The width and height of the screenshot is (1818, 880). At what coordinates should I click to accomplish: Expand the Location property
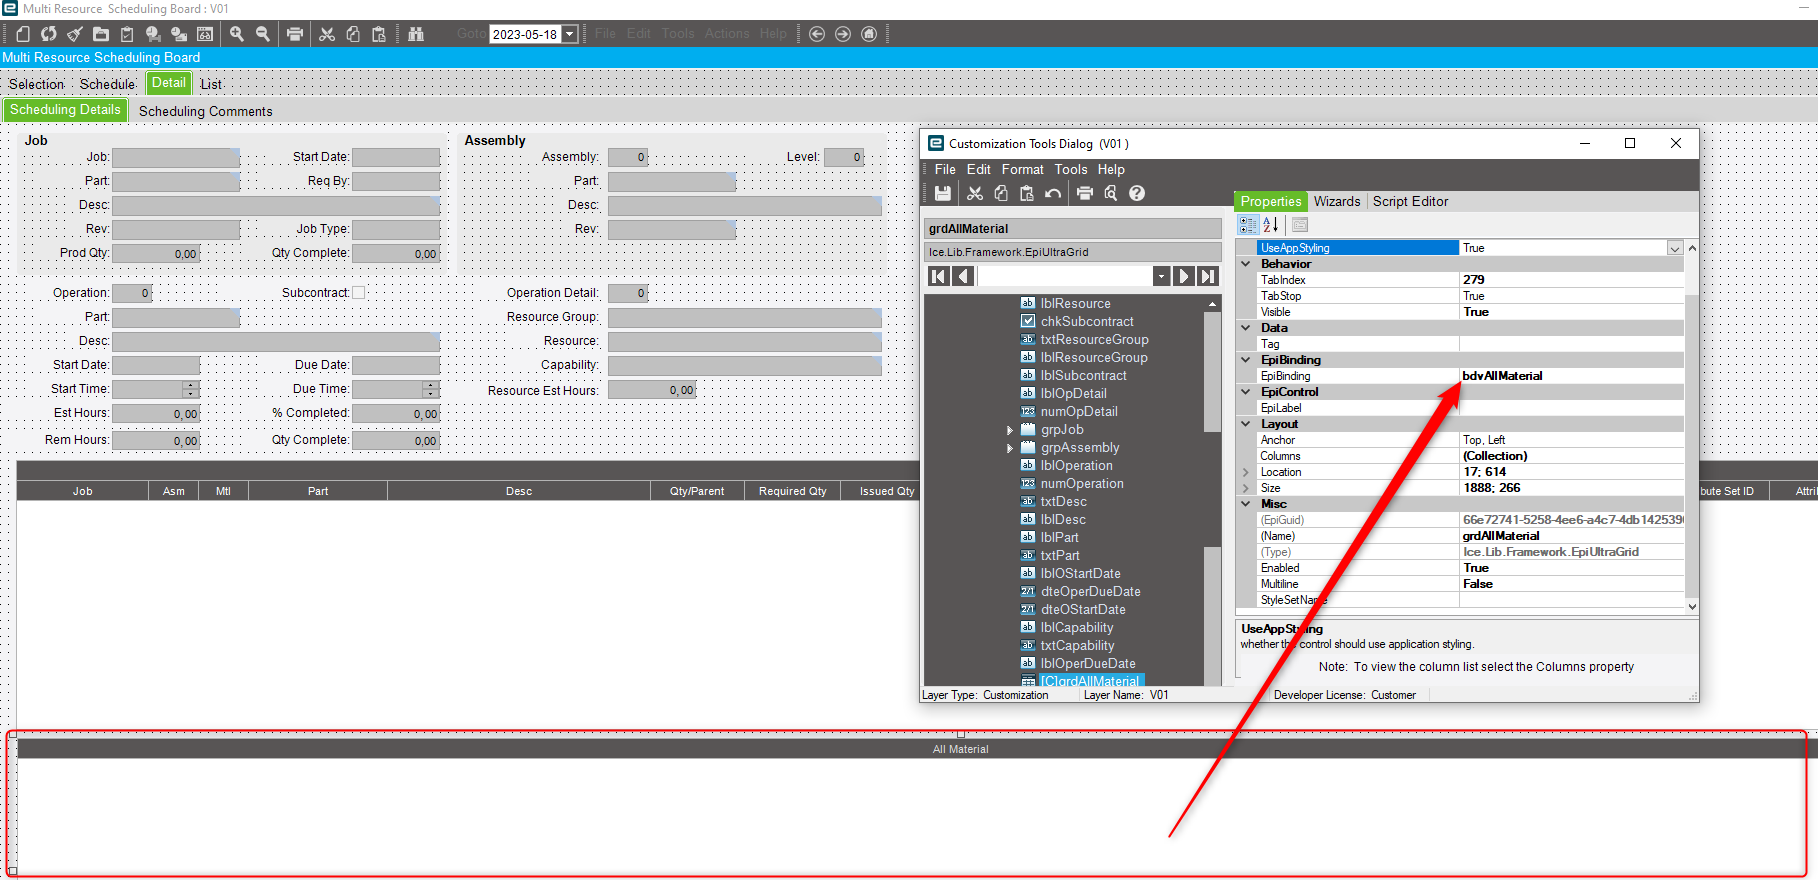[1246, 472]
